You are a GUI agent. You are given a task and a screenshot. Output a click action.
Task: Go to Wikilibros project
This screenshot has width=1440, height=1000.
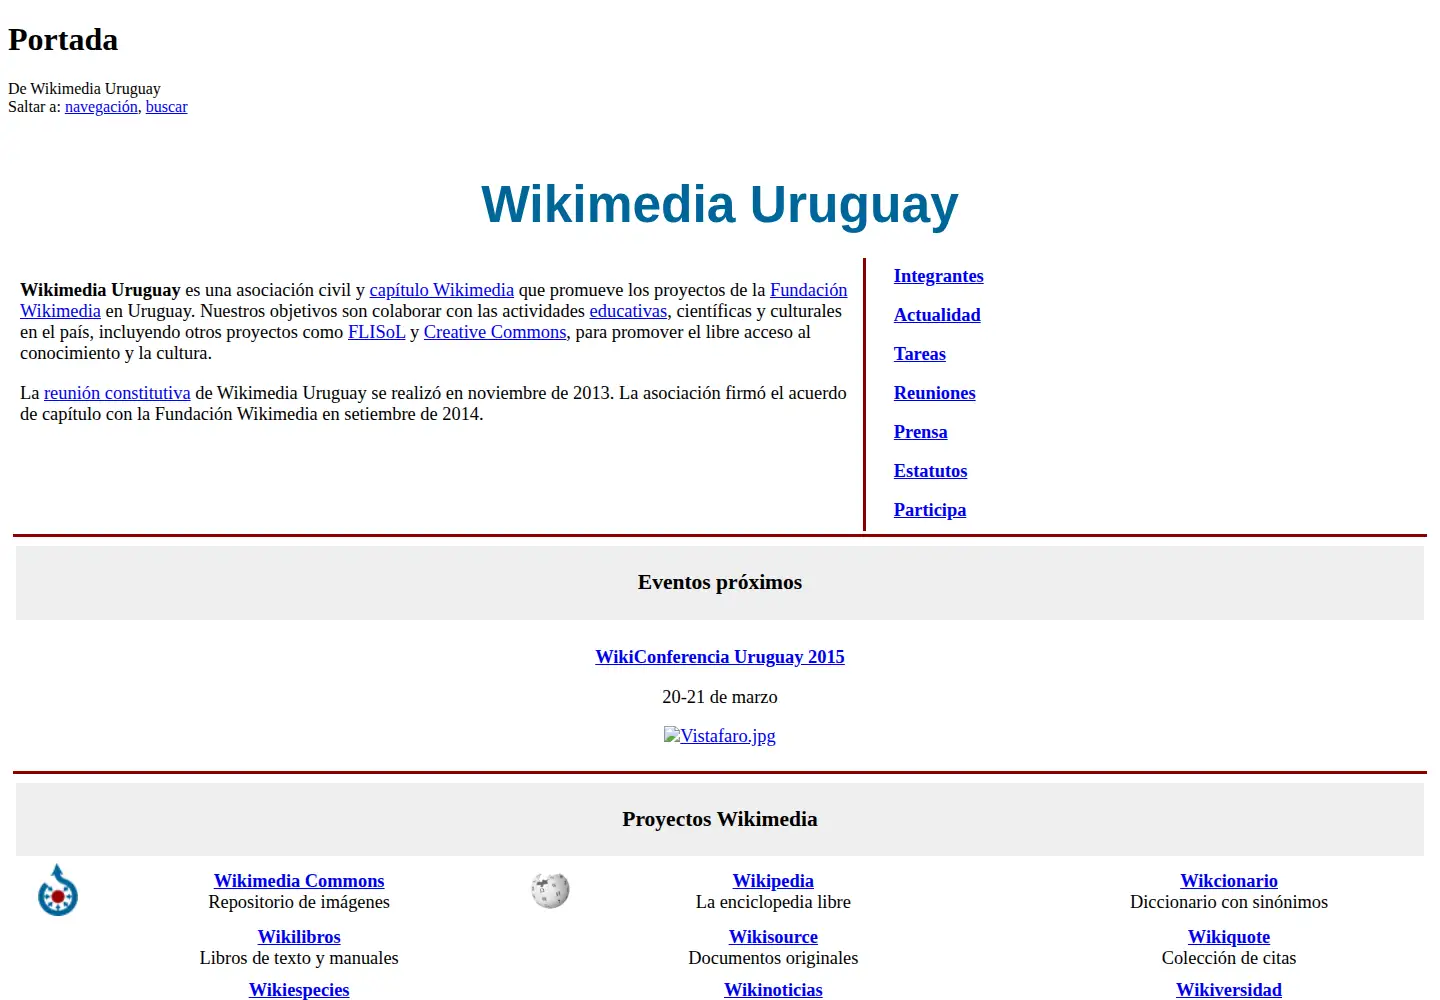point(299,937)
